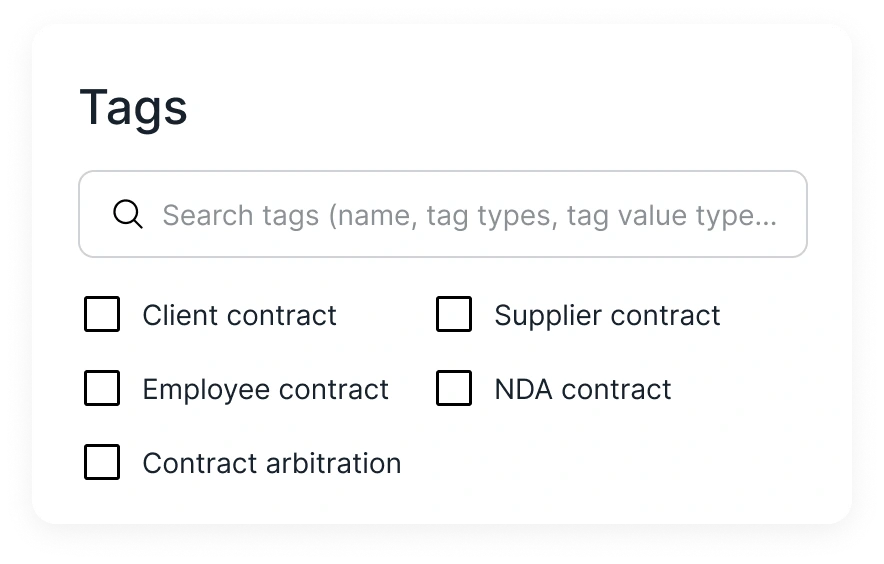Viewport: 884px width, 564px height.
Task: Focus the Search tags input field
Action: click(x=443, y=214)
